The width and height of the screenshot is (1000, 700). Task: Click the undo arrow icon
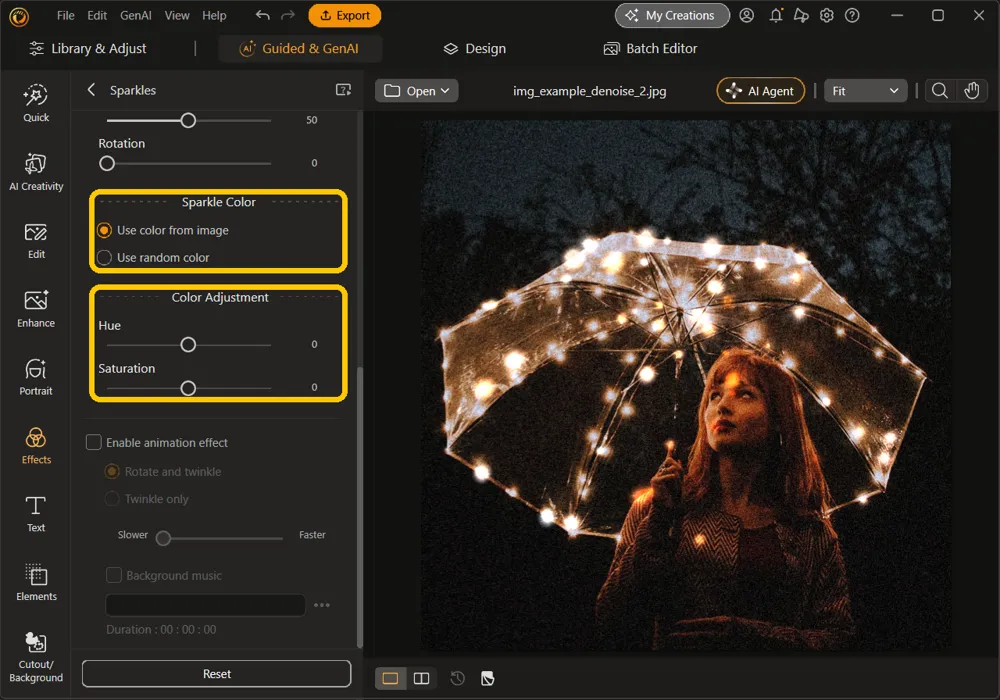(x=262, y=15)
